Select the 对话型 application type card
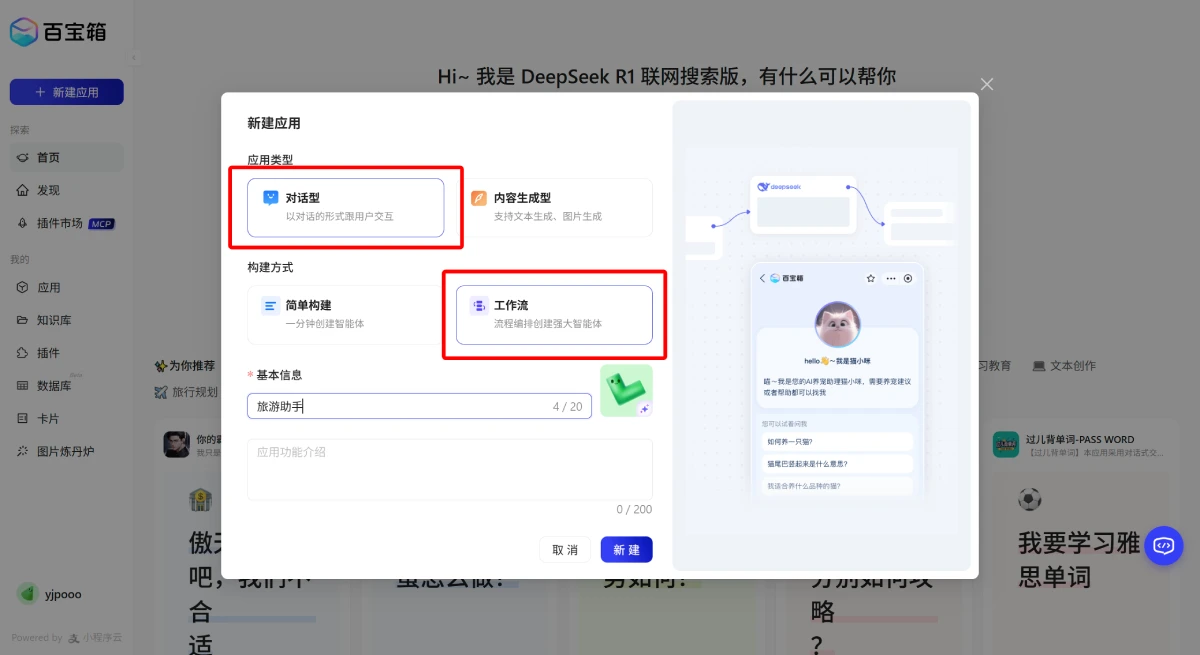Image resolution: width=1200 pixels, height=655 pixels. click(x=346, y=208)
